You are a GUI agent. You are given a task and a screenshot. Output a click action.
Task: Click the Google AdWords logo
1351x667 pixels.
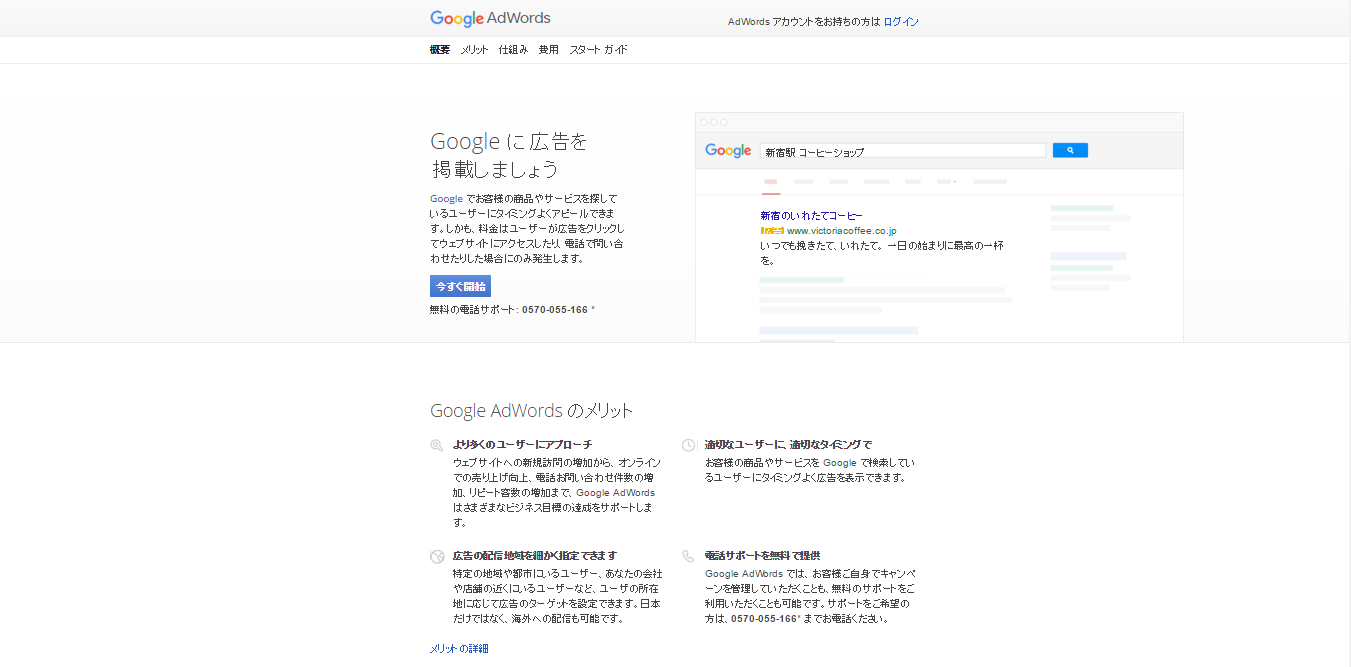[x=490, y=19]
